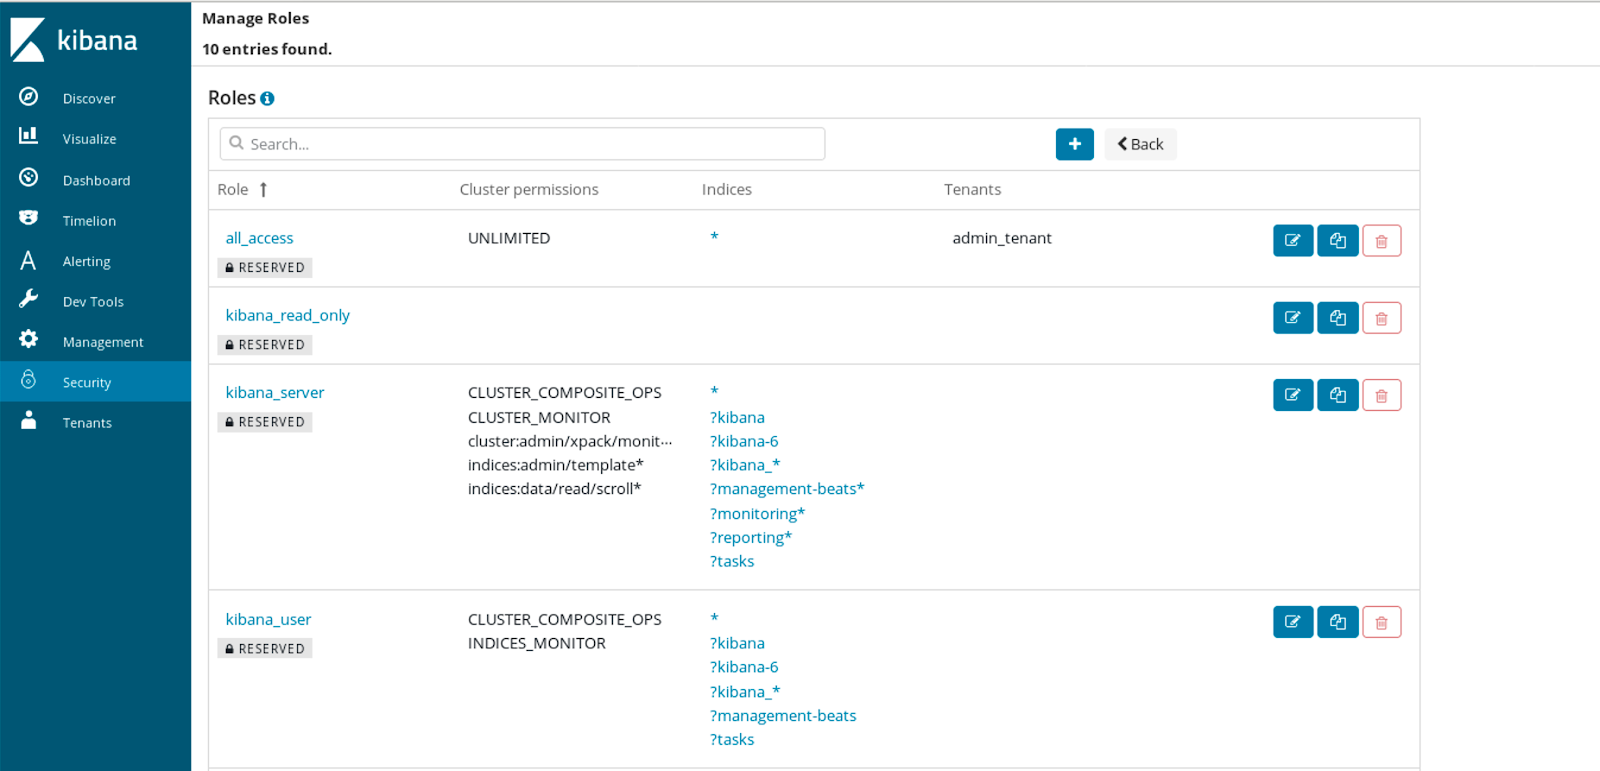Click the Tenants column header
The image size is (1600, 771).
click(x=972, y=189)
